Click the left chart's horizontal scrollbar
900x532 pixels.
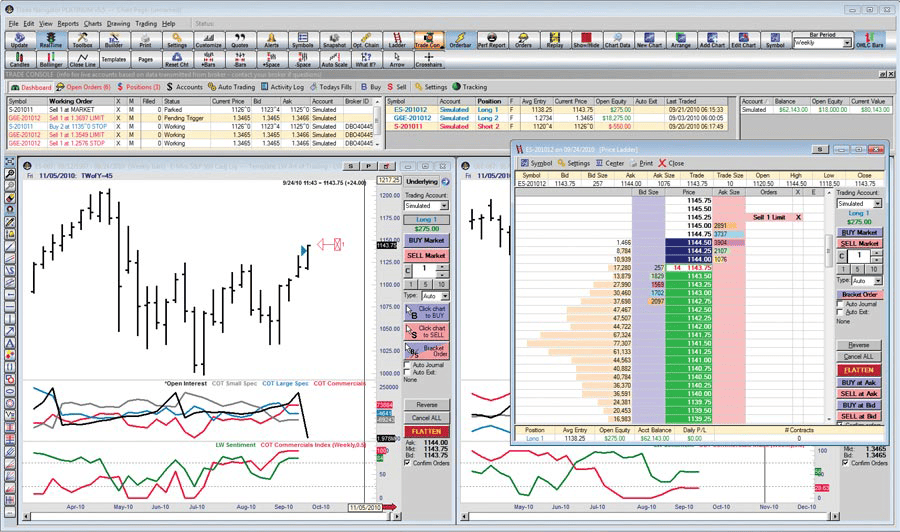click(211, 517)
